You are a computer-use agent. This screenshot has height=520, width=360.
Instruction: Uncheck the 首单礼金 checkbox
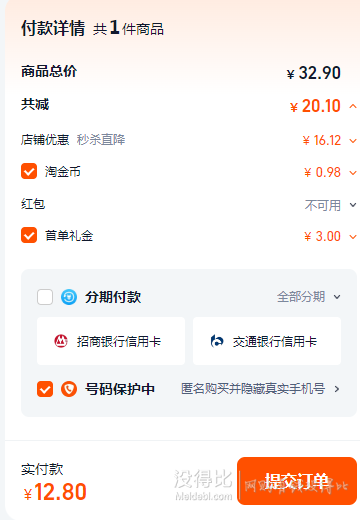pyautogui.click(x=29, y=235)
